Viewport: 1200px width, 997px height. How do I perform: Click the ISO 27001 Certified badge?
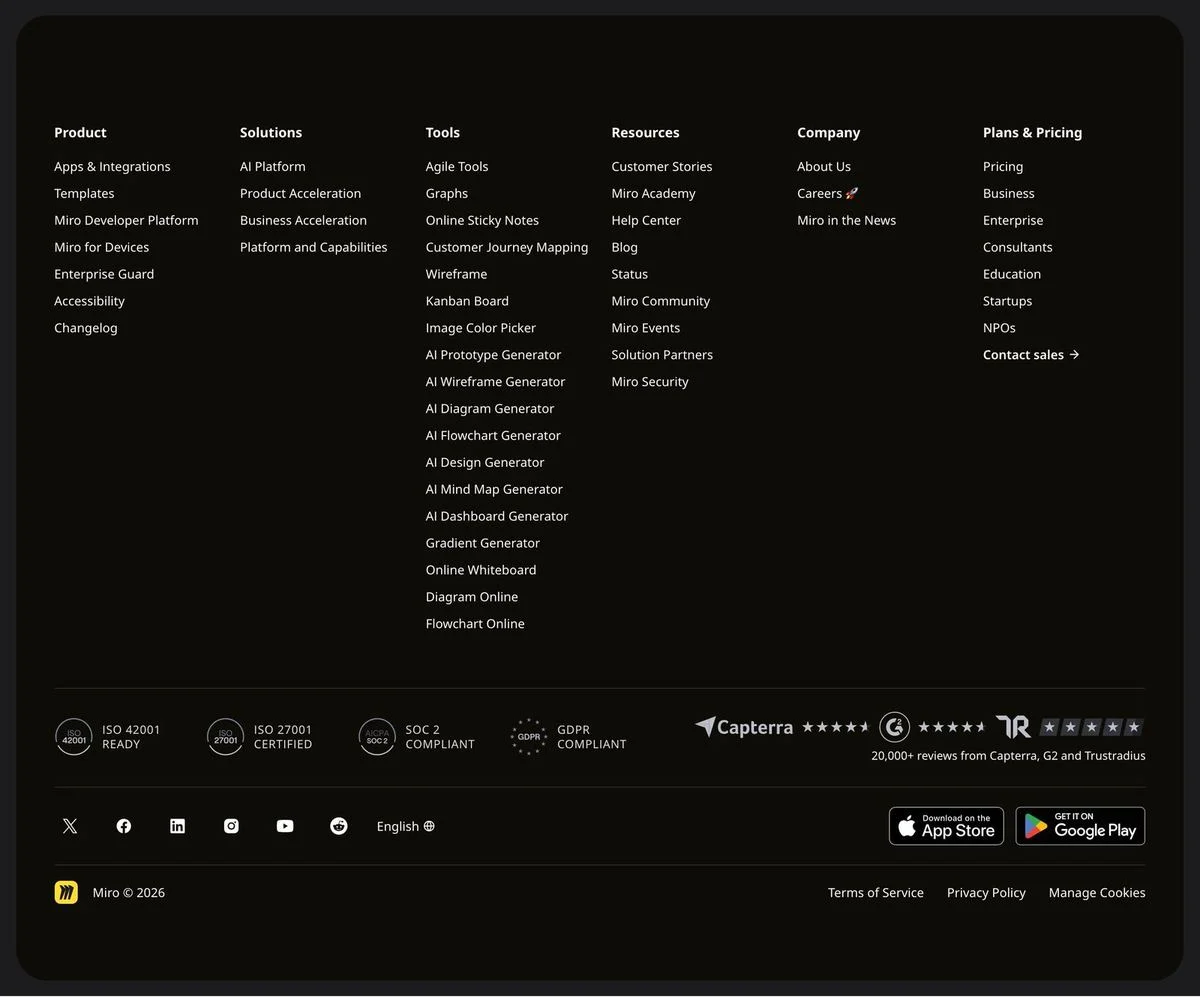[x=260, y=737]
